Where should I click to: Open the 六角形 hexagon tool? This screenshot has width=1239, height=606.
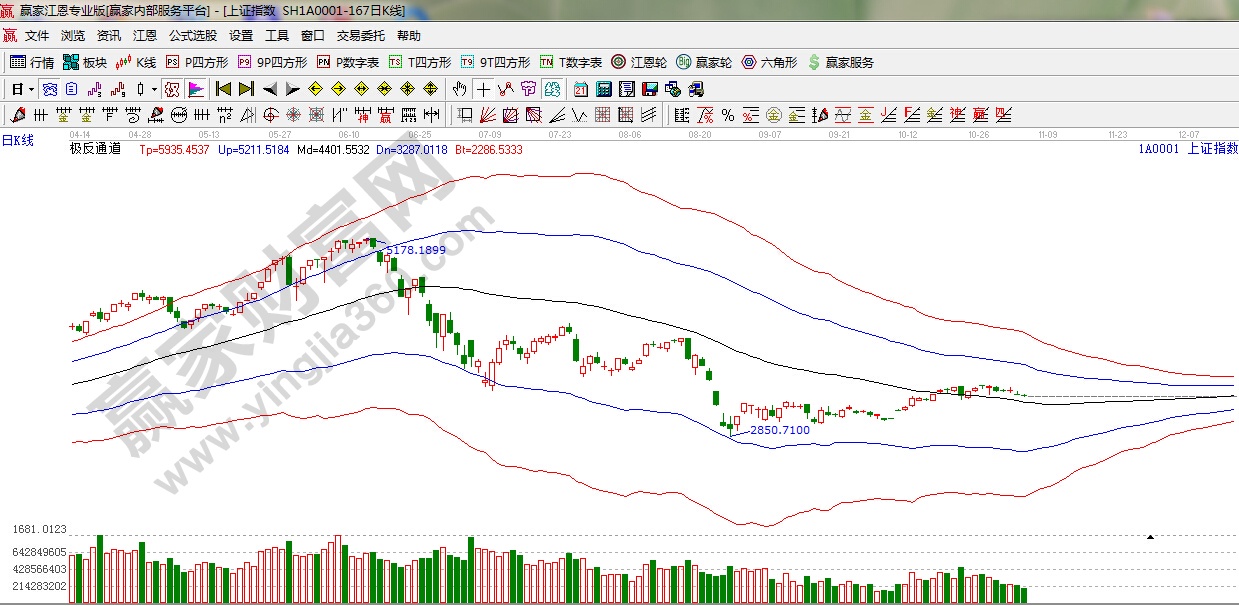pyautogui.click(x=769, y=62)
